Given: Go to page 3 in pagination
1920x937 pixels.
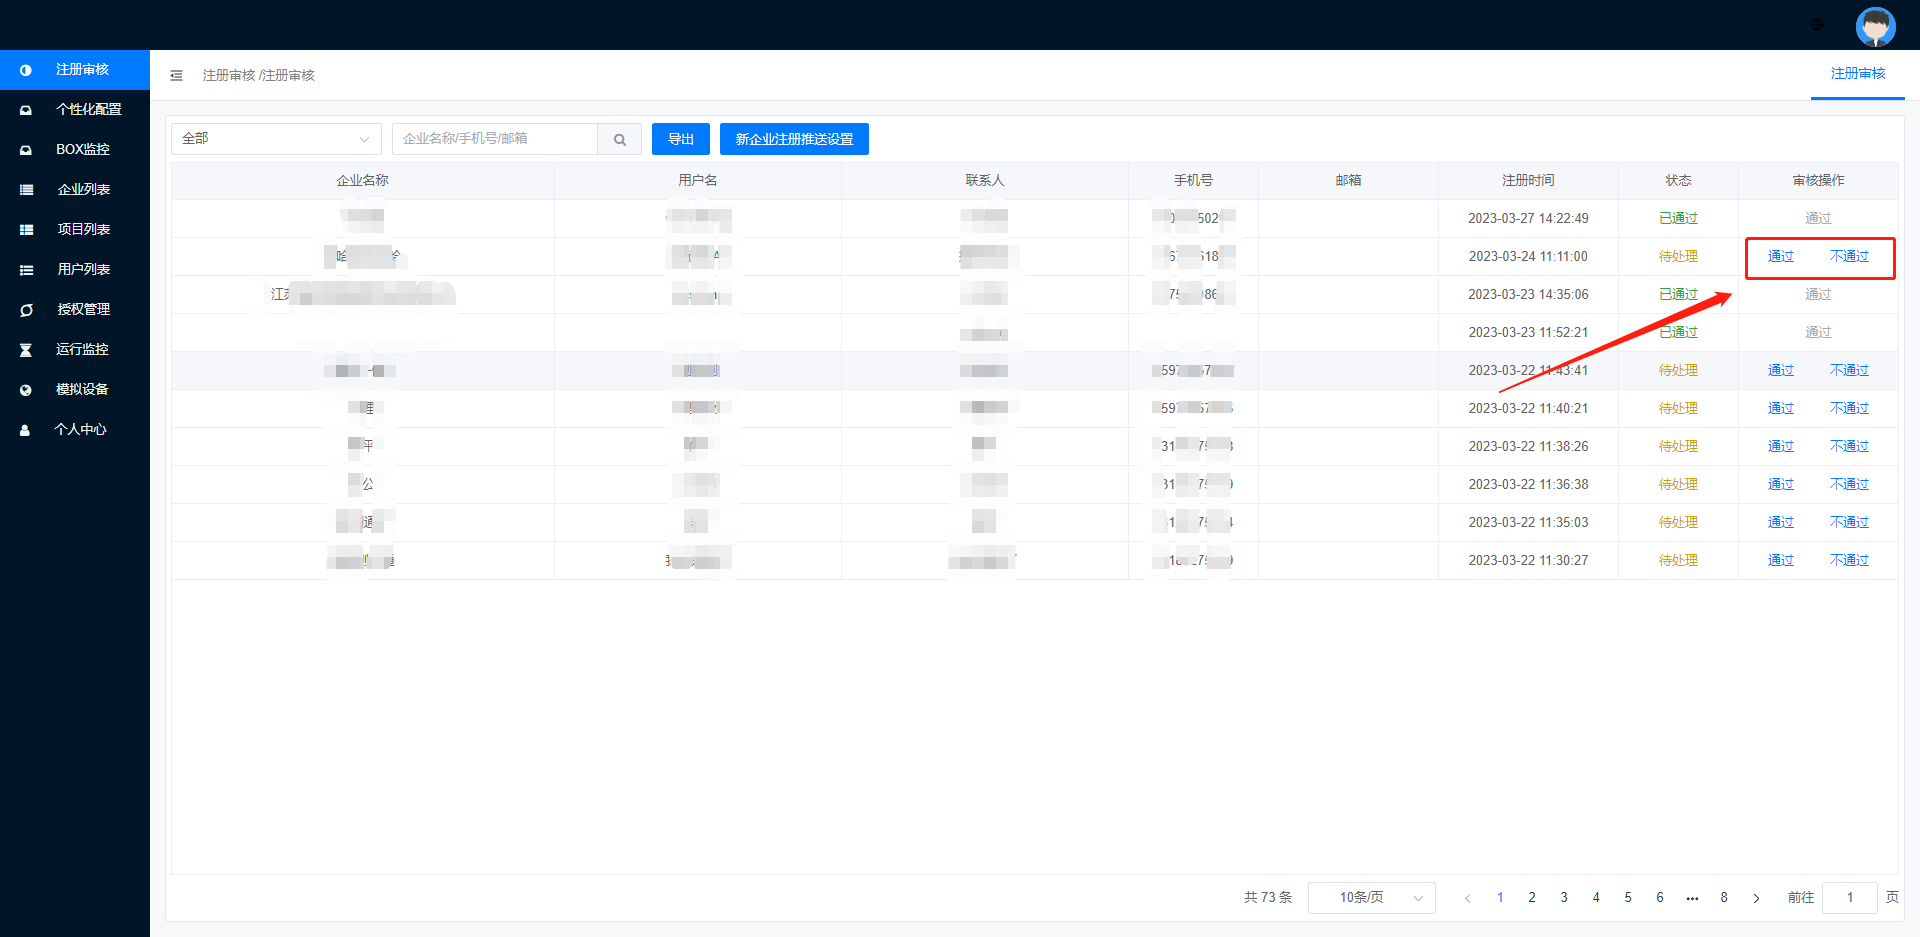Looking at the screenshot, I should point(1564,898).
